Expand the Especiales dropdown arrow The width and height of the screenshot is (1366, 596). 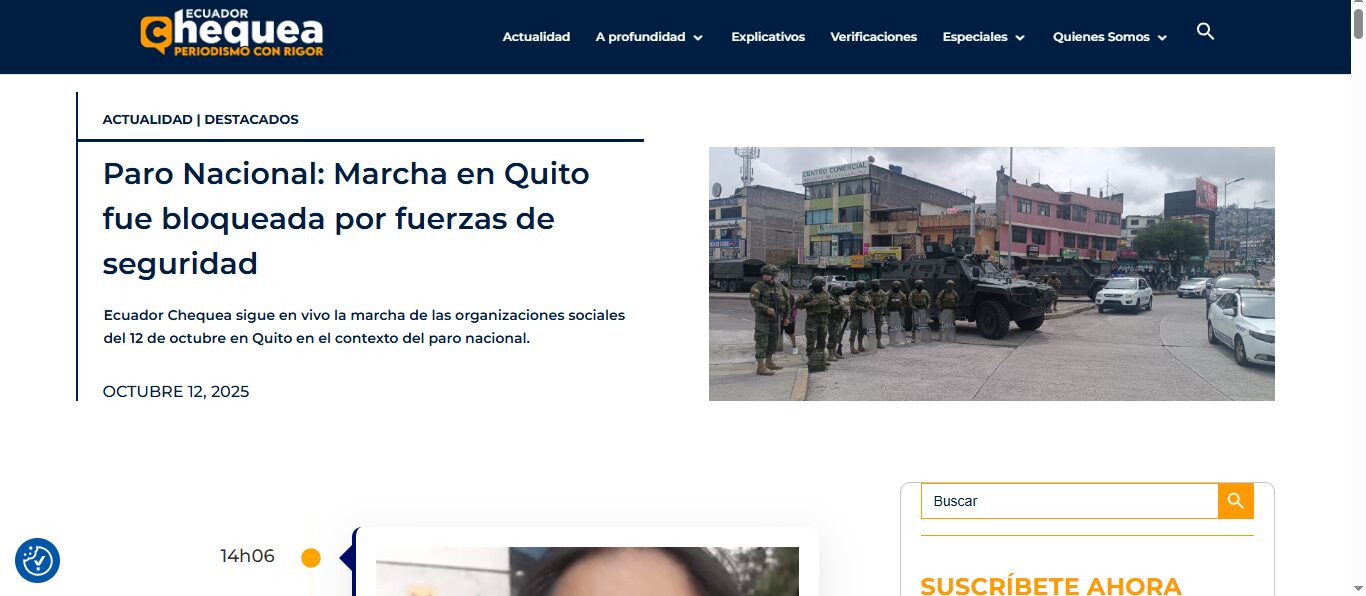(x=1020, y=38)
